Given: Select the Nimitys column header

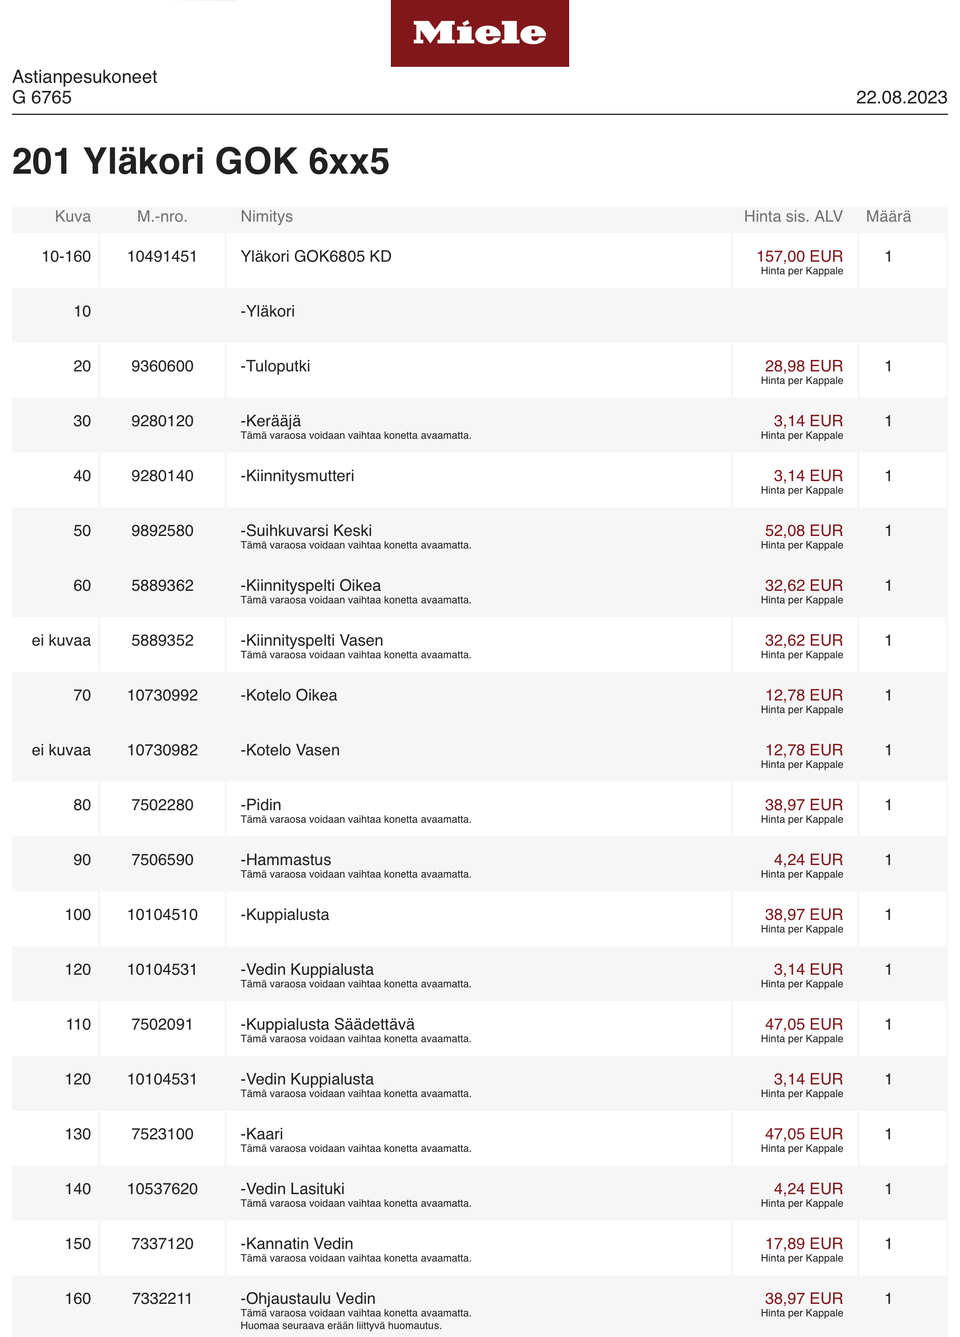Looking at the screenshot, I should 266,217.
